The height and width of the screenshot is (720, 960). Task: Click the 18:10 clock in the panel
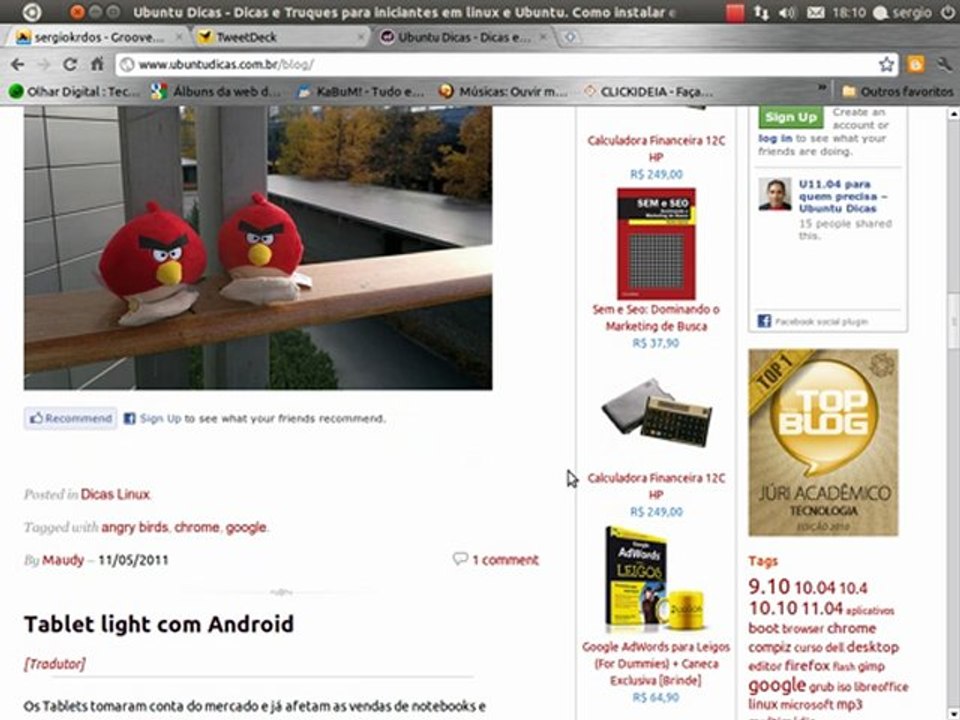click(x=849, y=12)
